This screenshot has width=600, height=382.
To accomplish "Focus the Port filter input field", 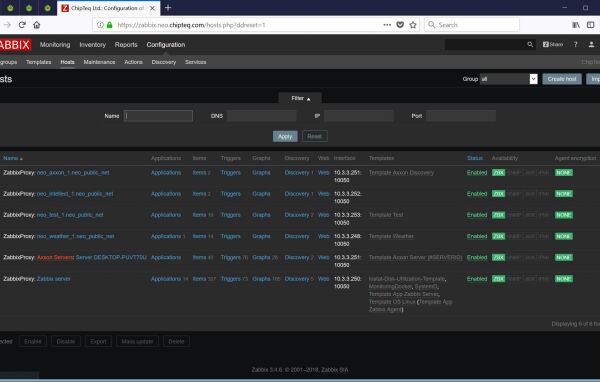I will 461,116.
